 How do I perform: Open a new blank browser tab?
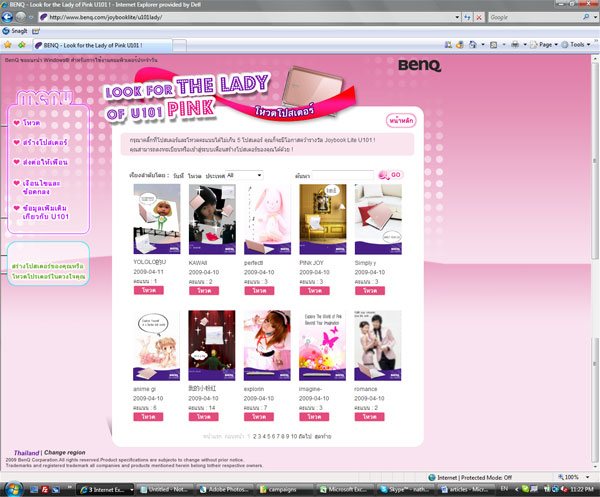pos(179,45)
